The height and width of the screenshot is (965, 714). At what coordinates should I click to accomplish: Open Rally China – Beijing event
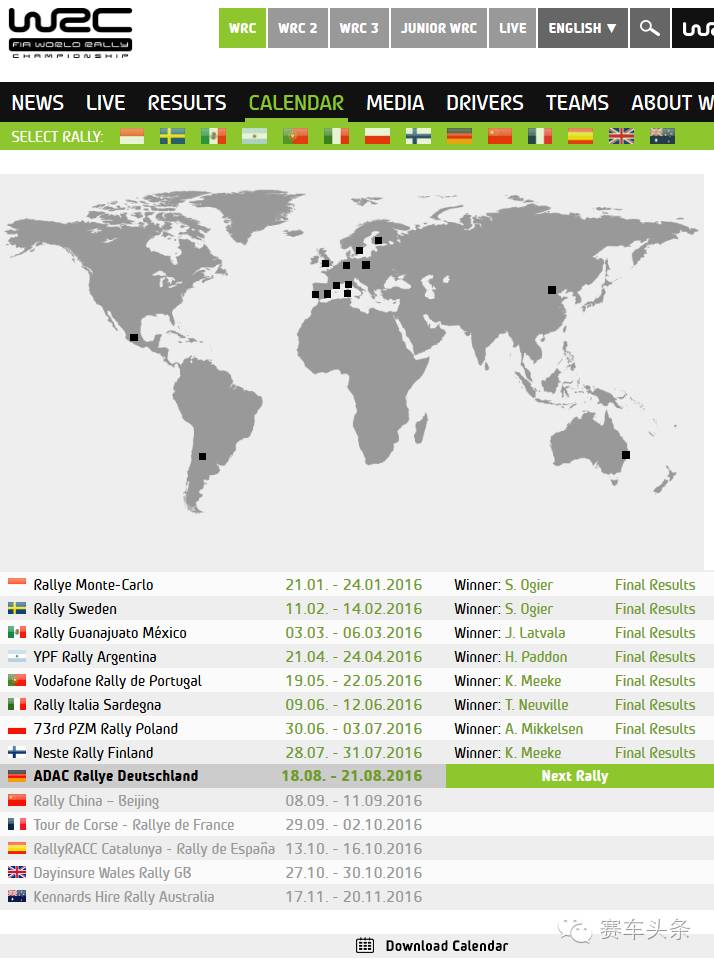point(96,801)
